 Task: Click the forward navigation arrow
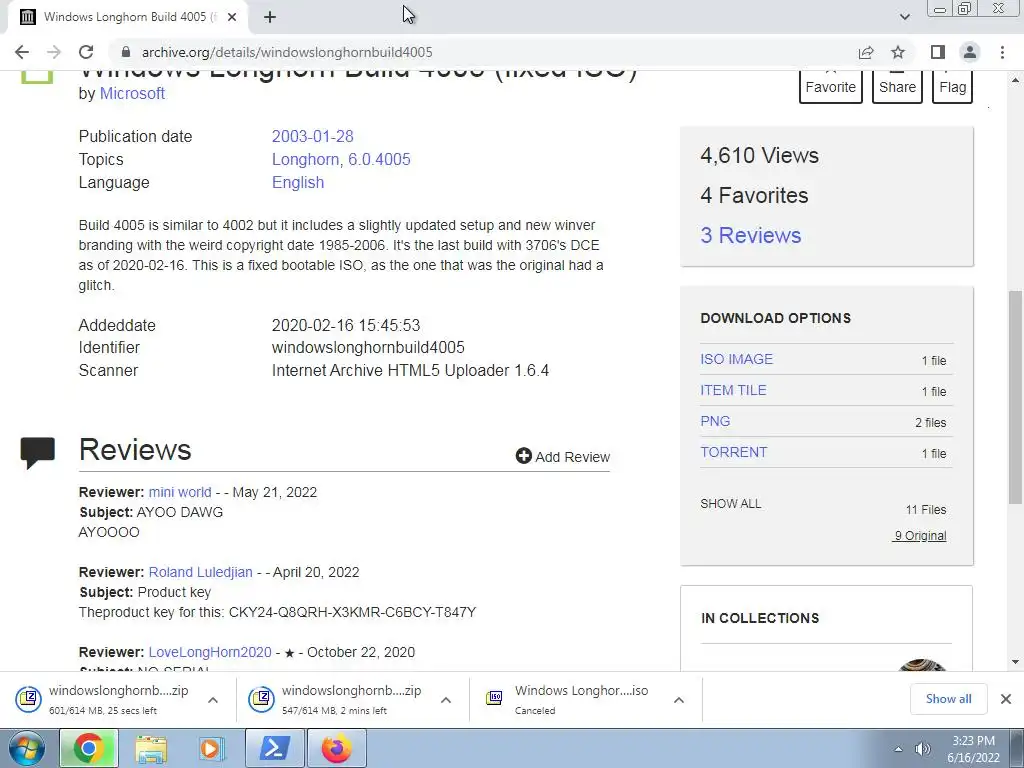tap(54, 52)
